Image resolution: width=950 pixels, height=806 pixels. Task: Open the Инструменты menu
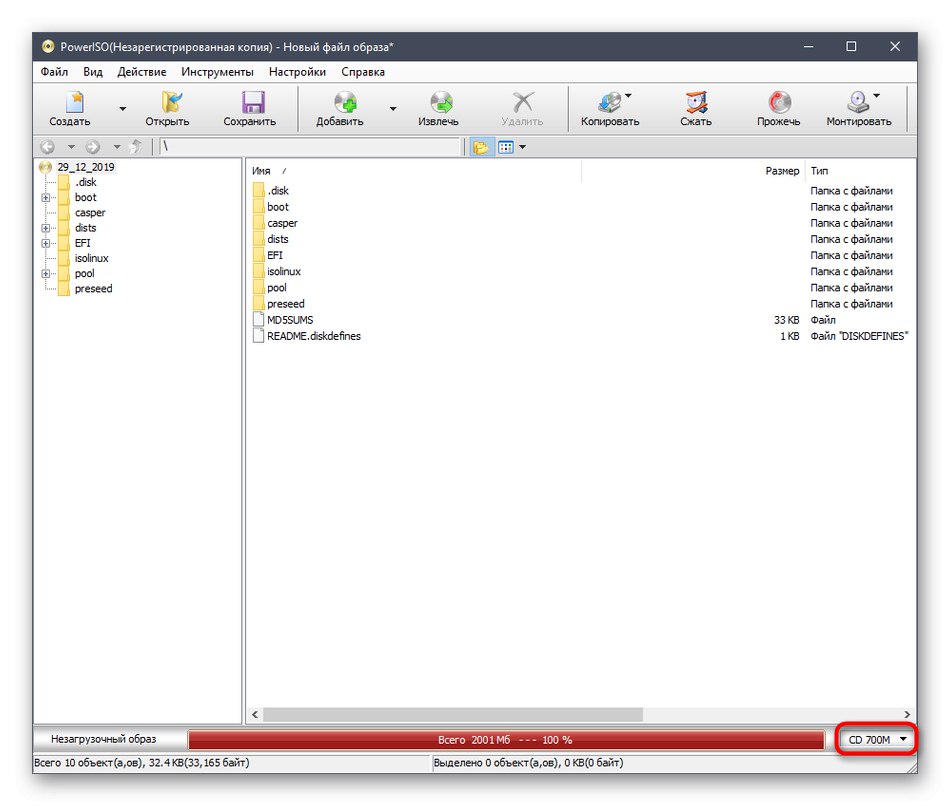tap(217, 72)
